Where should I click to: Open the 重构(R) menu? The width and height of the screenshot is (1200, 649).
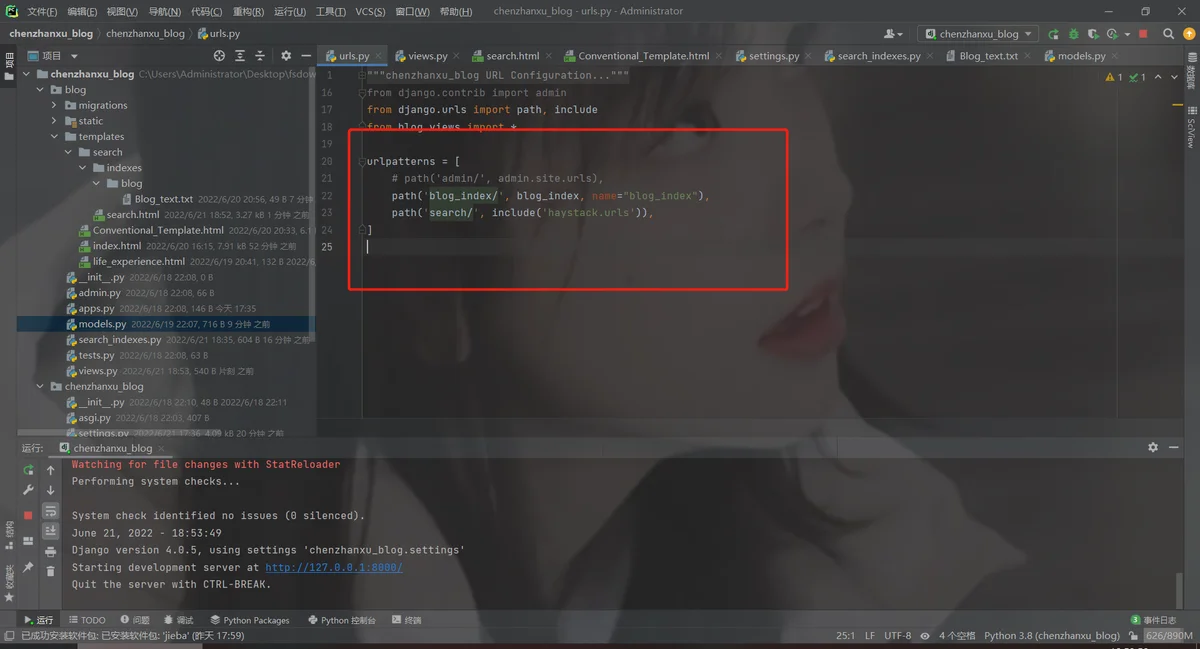[247, 12]
